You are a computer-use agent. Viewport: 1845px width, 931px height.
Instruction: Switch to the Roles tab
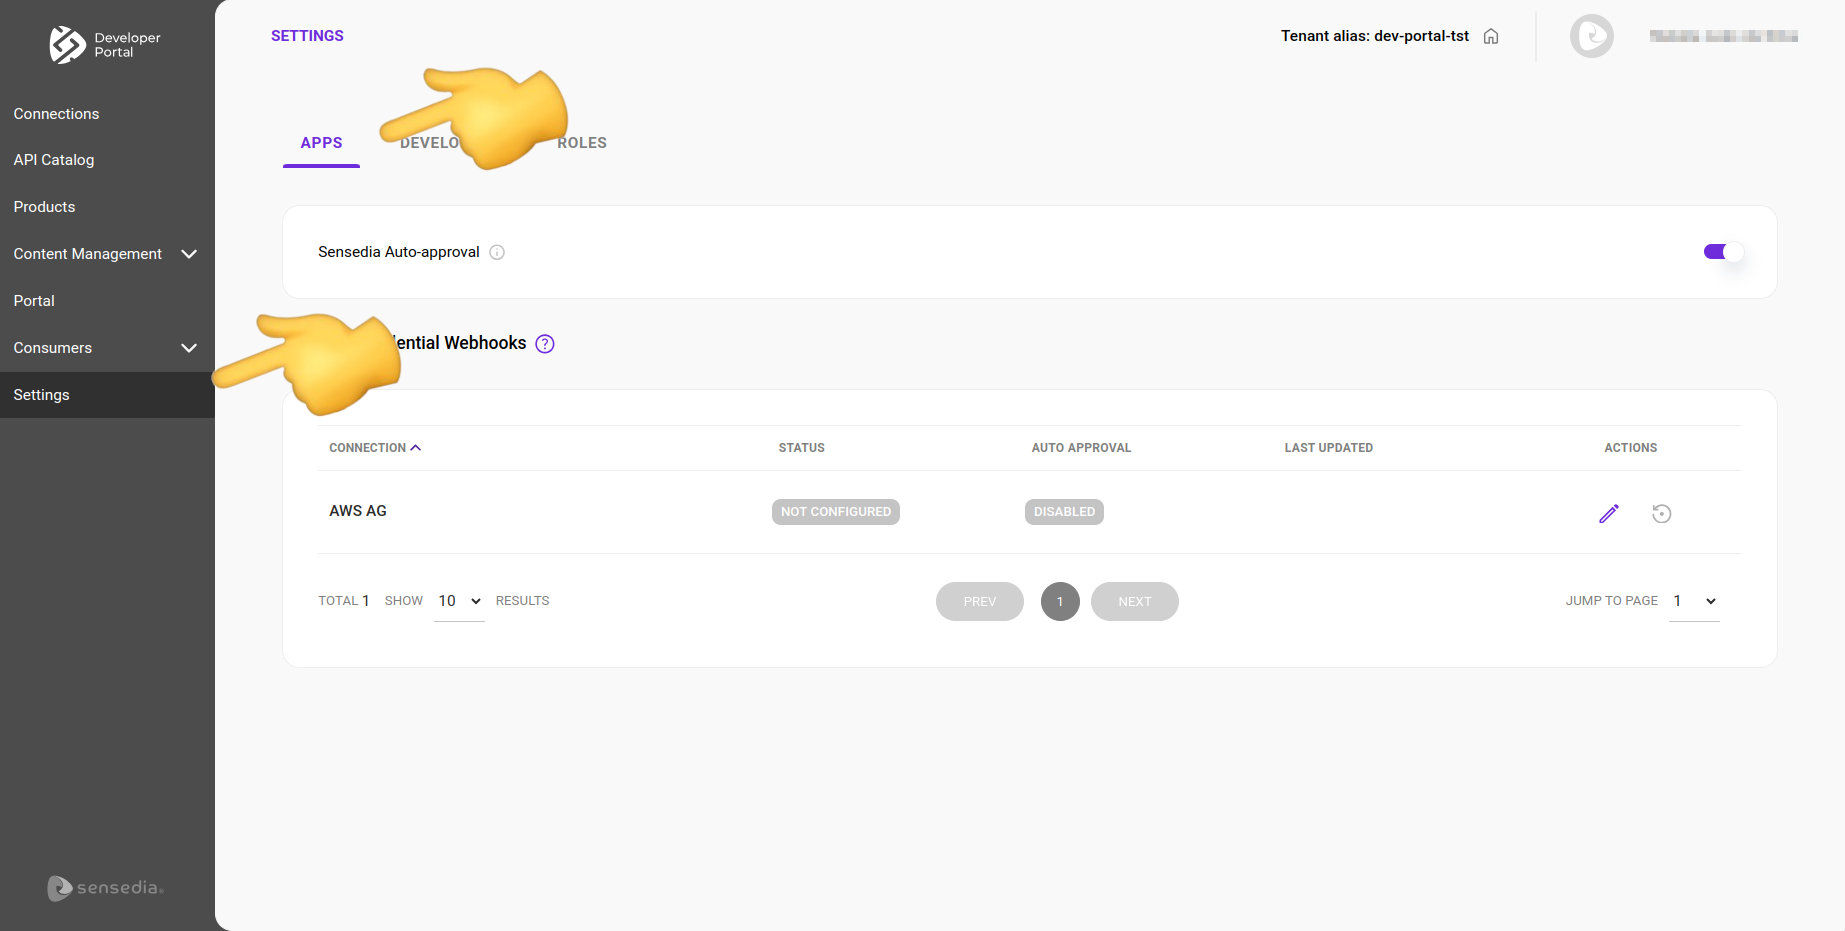pyautogui.click(x=582, y=143)
